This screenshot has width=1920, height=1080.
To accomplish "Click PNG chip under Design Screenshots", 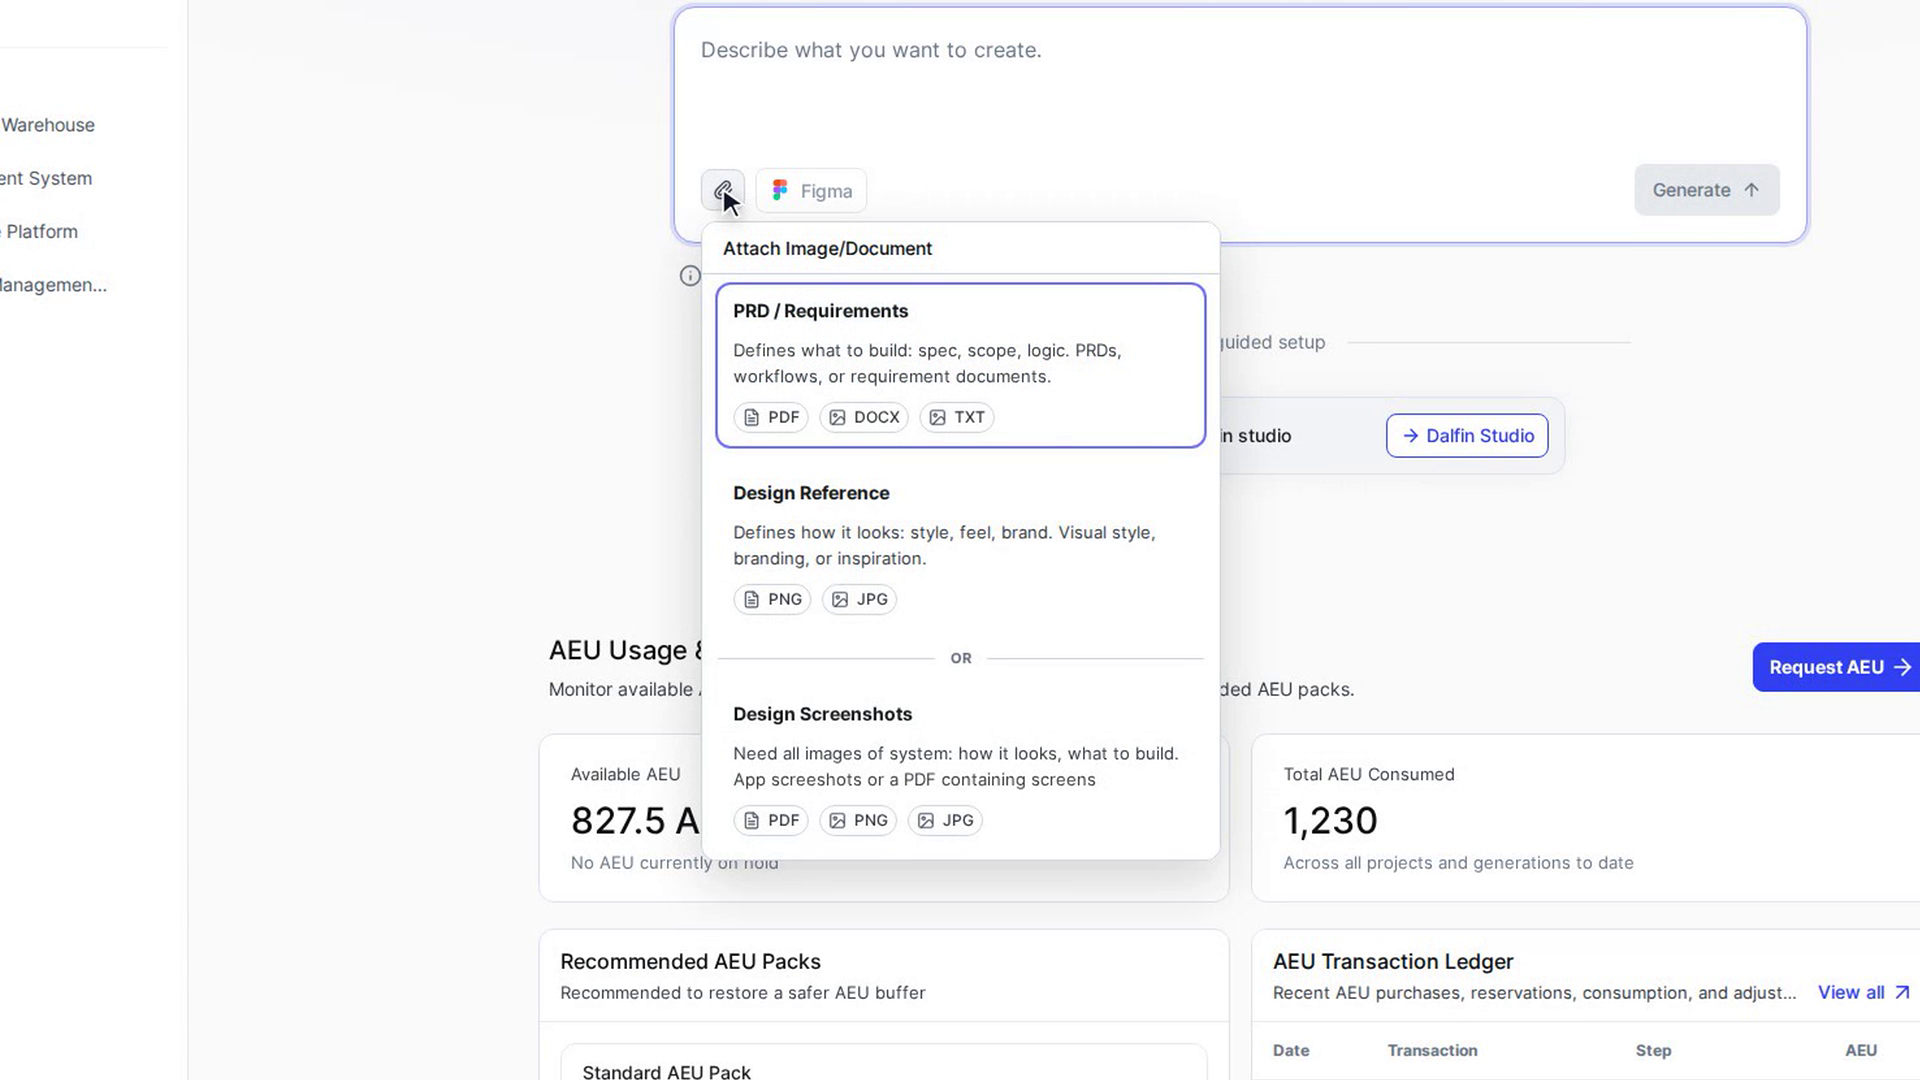I will coord(858,820).
